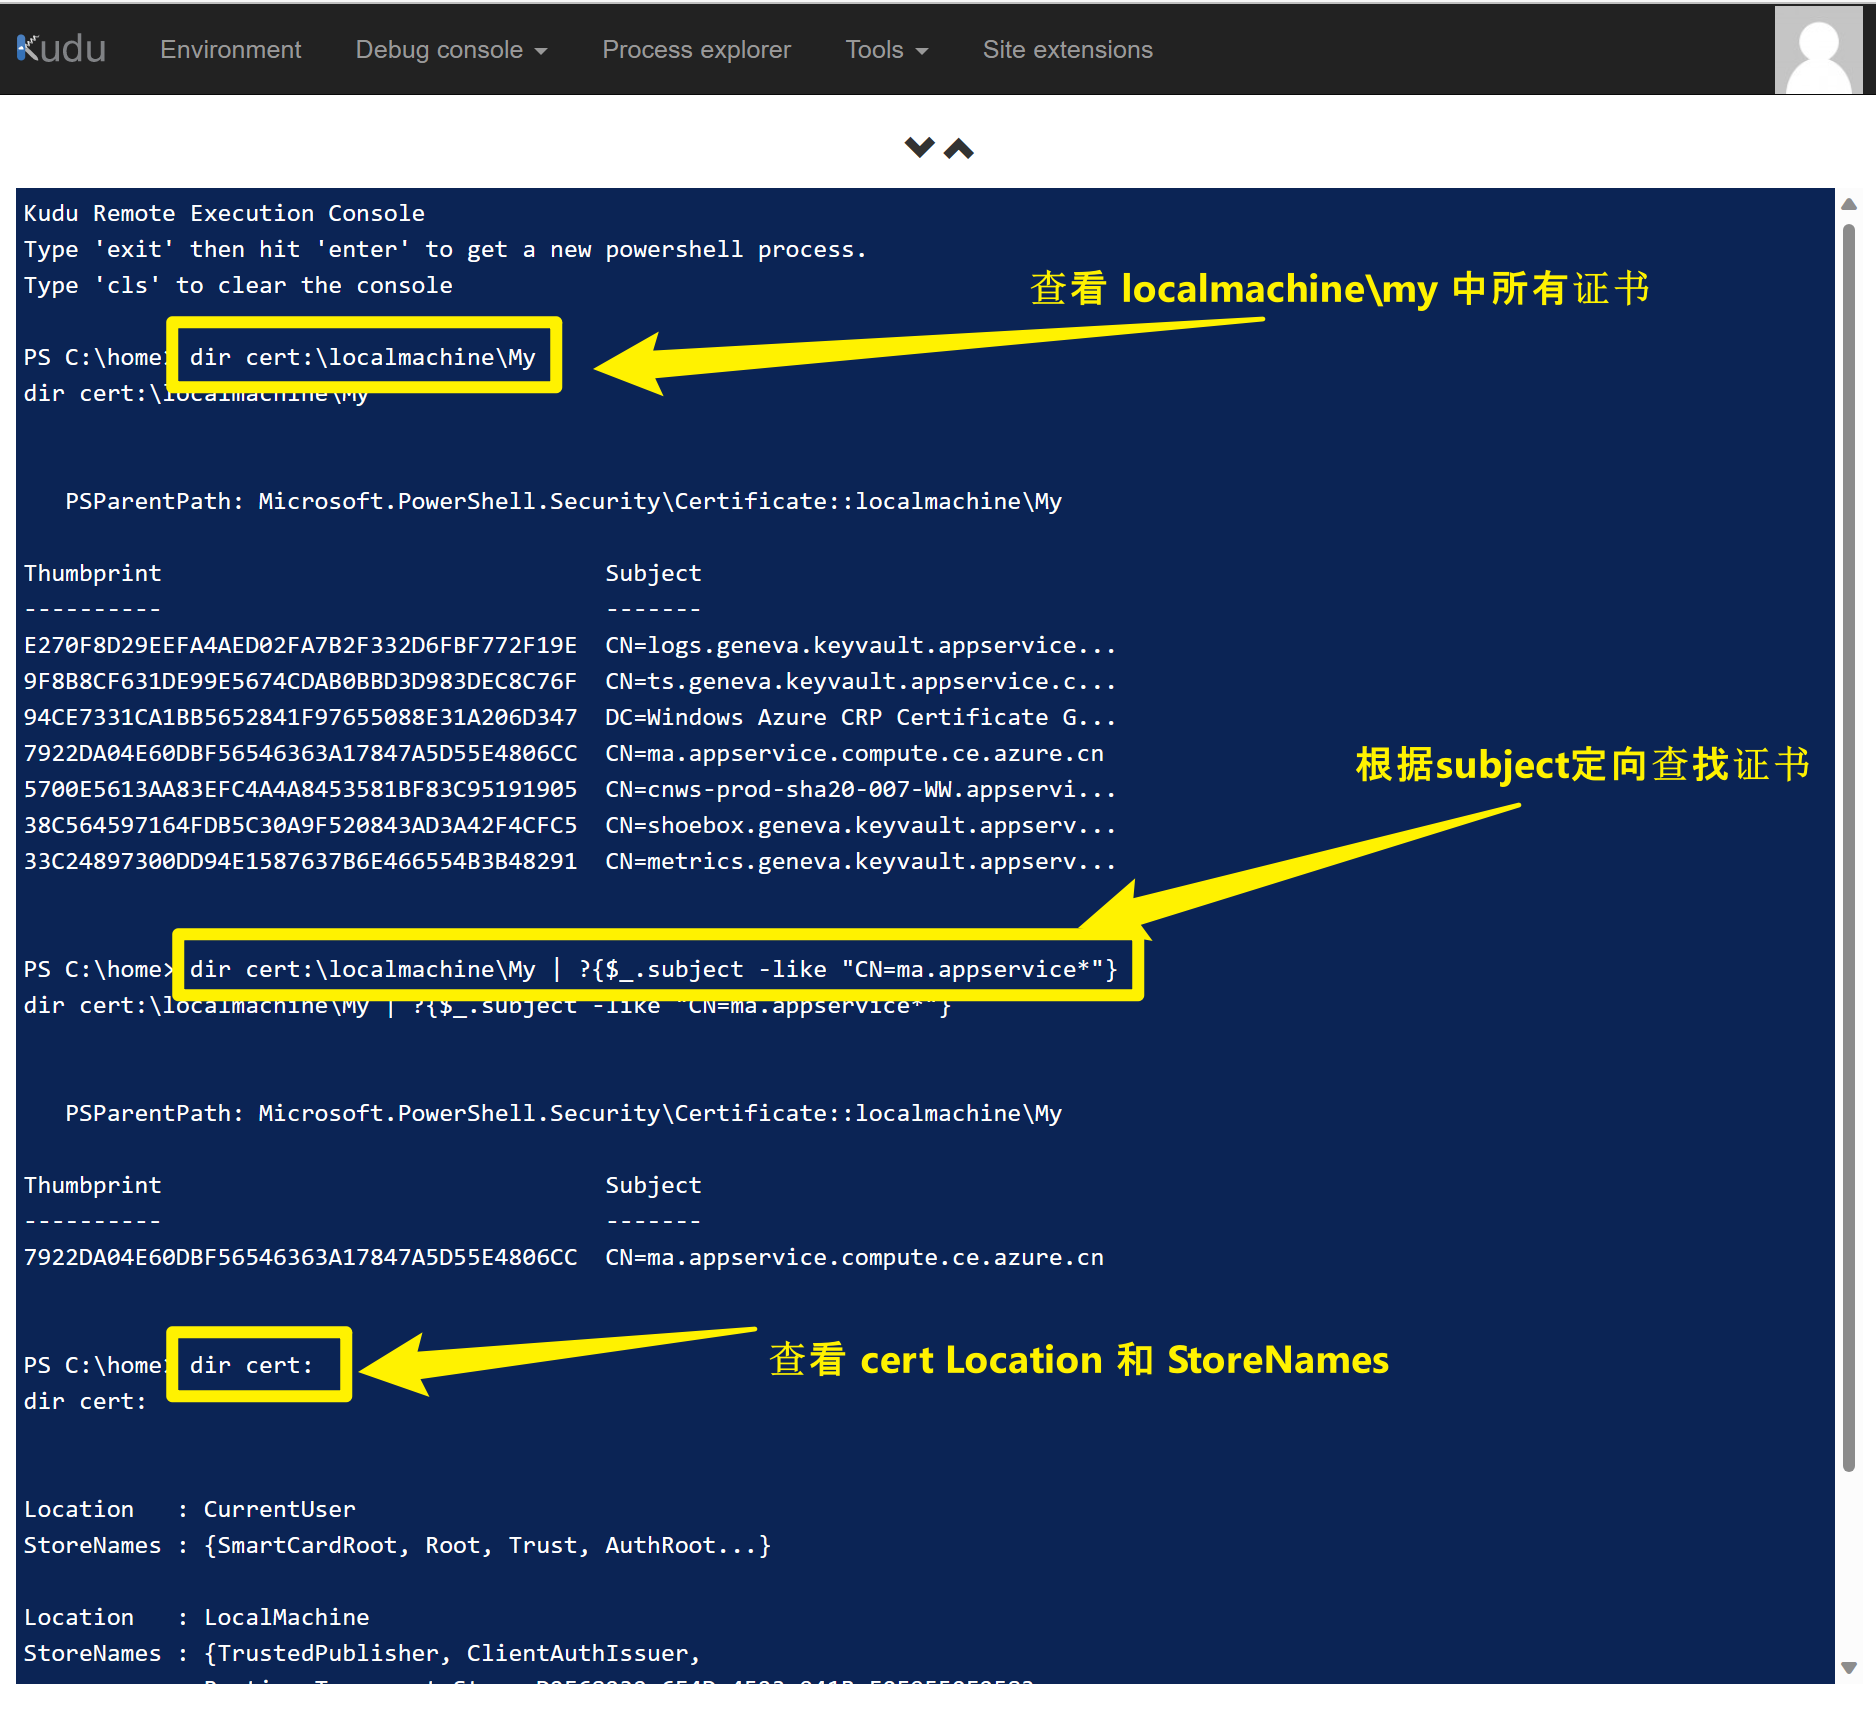The width and height of the screenshot is (1876, 1727).
Task: Click the CN=shoebox.geneva.keyvault subject entry
Action: (859, 825)
